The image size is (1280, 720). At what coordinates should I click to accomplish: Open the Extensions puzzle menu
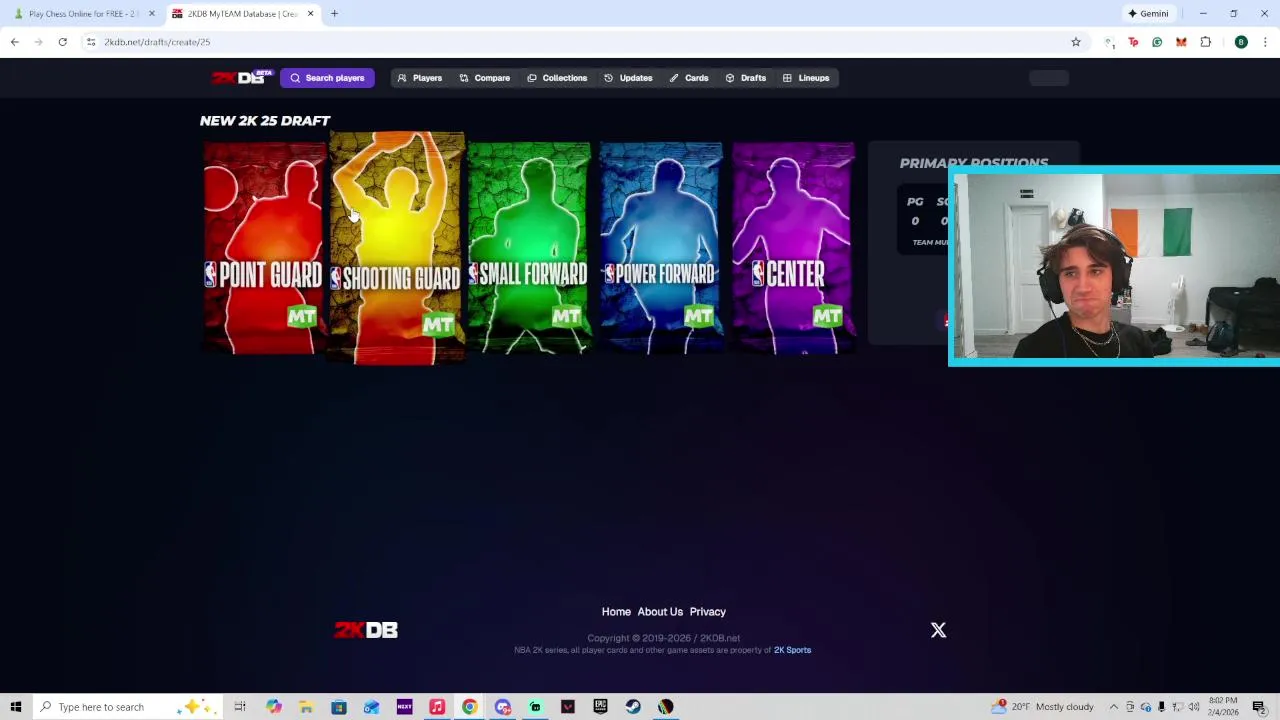[x=1205, y=42]
